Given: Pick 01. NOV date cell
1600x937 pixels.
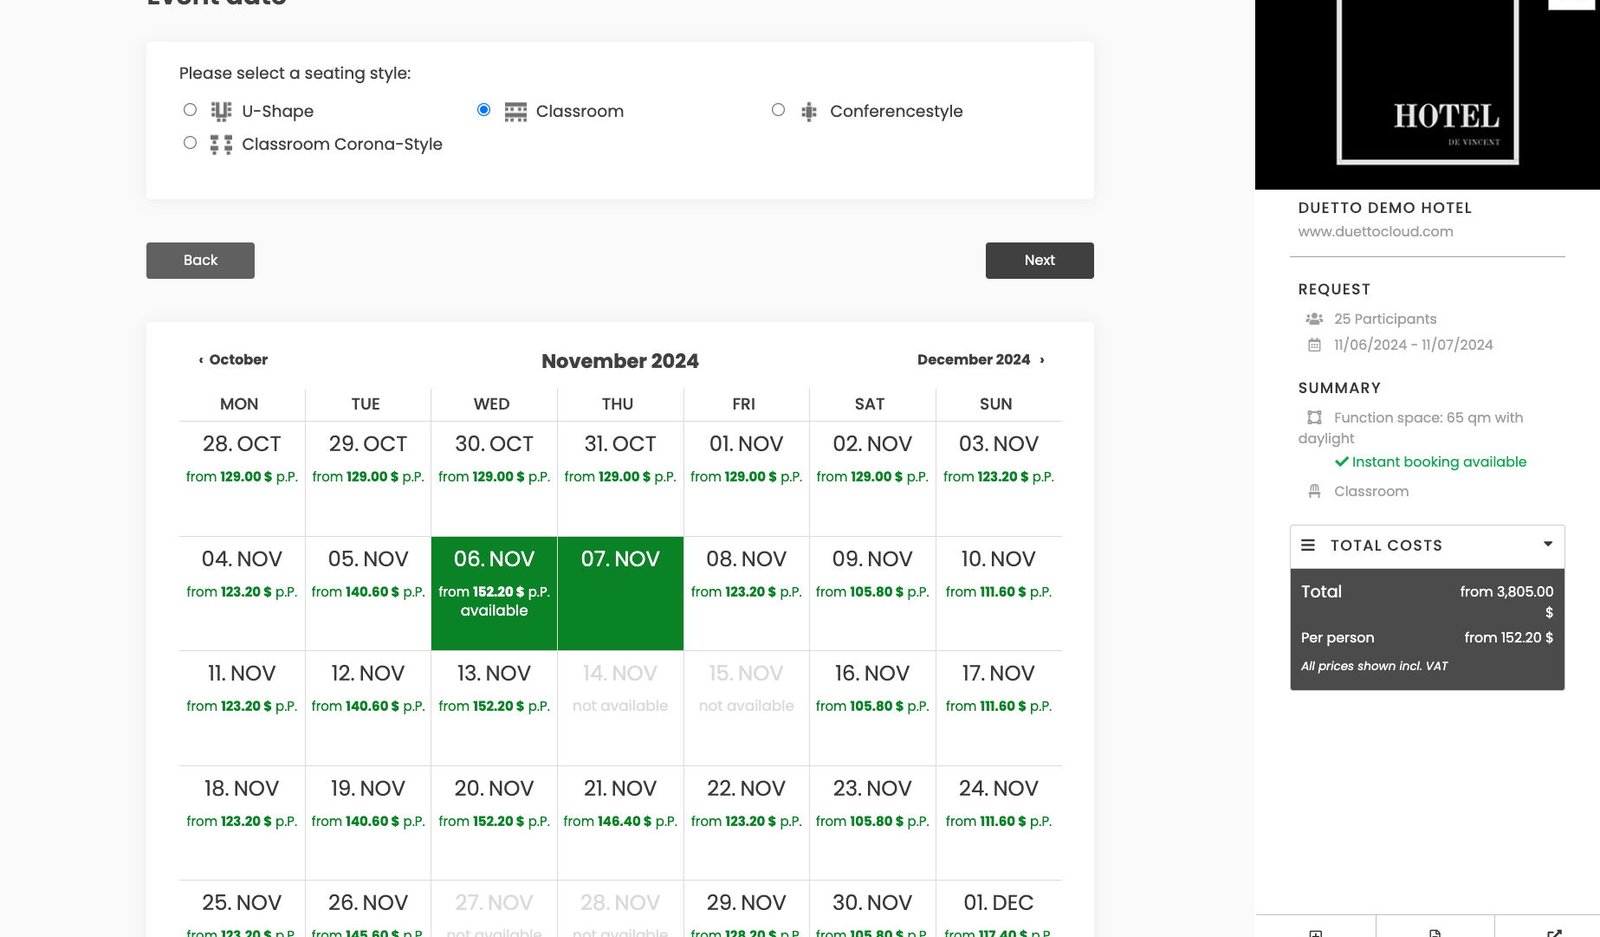Looking at the screenshot, I should tap(746, 478).
